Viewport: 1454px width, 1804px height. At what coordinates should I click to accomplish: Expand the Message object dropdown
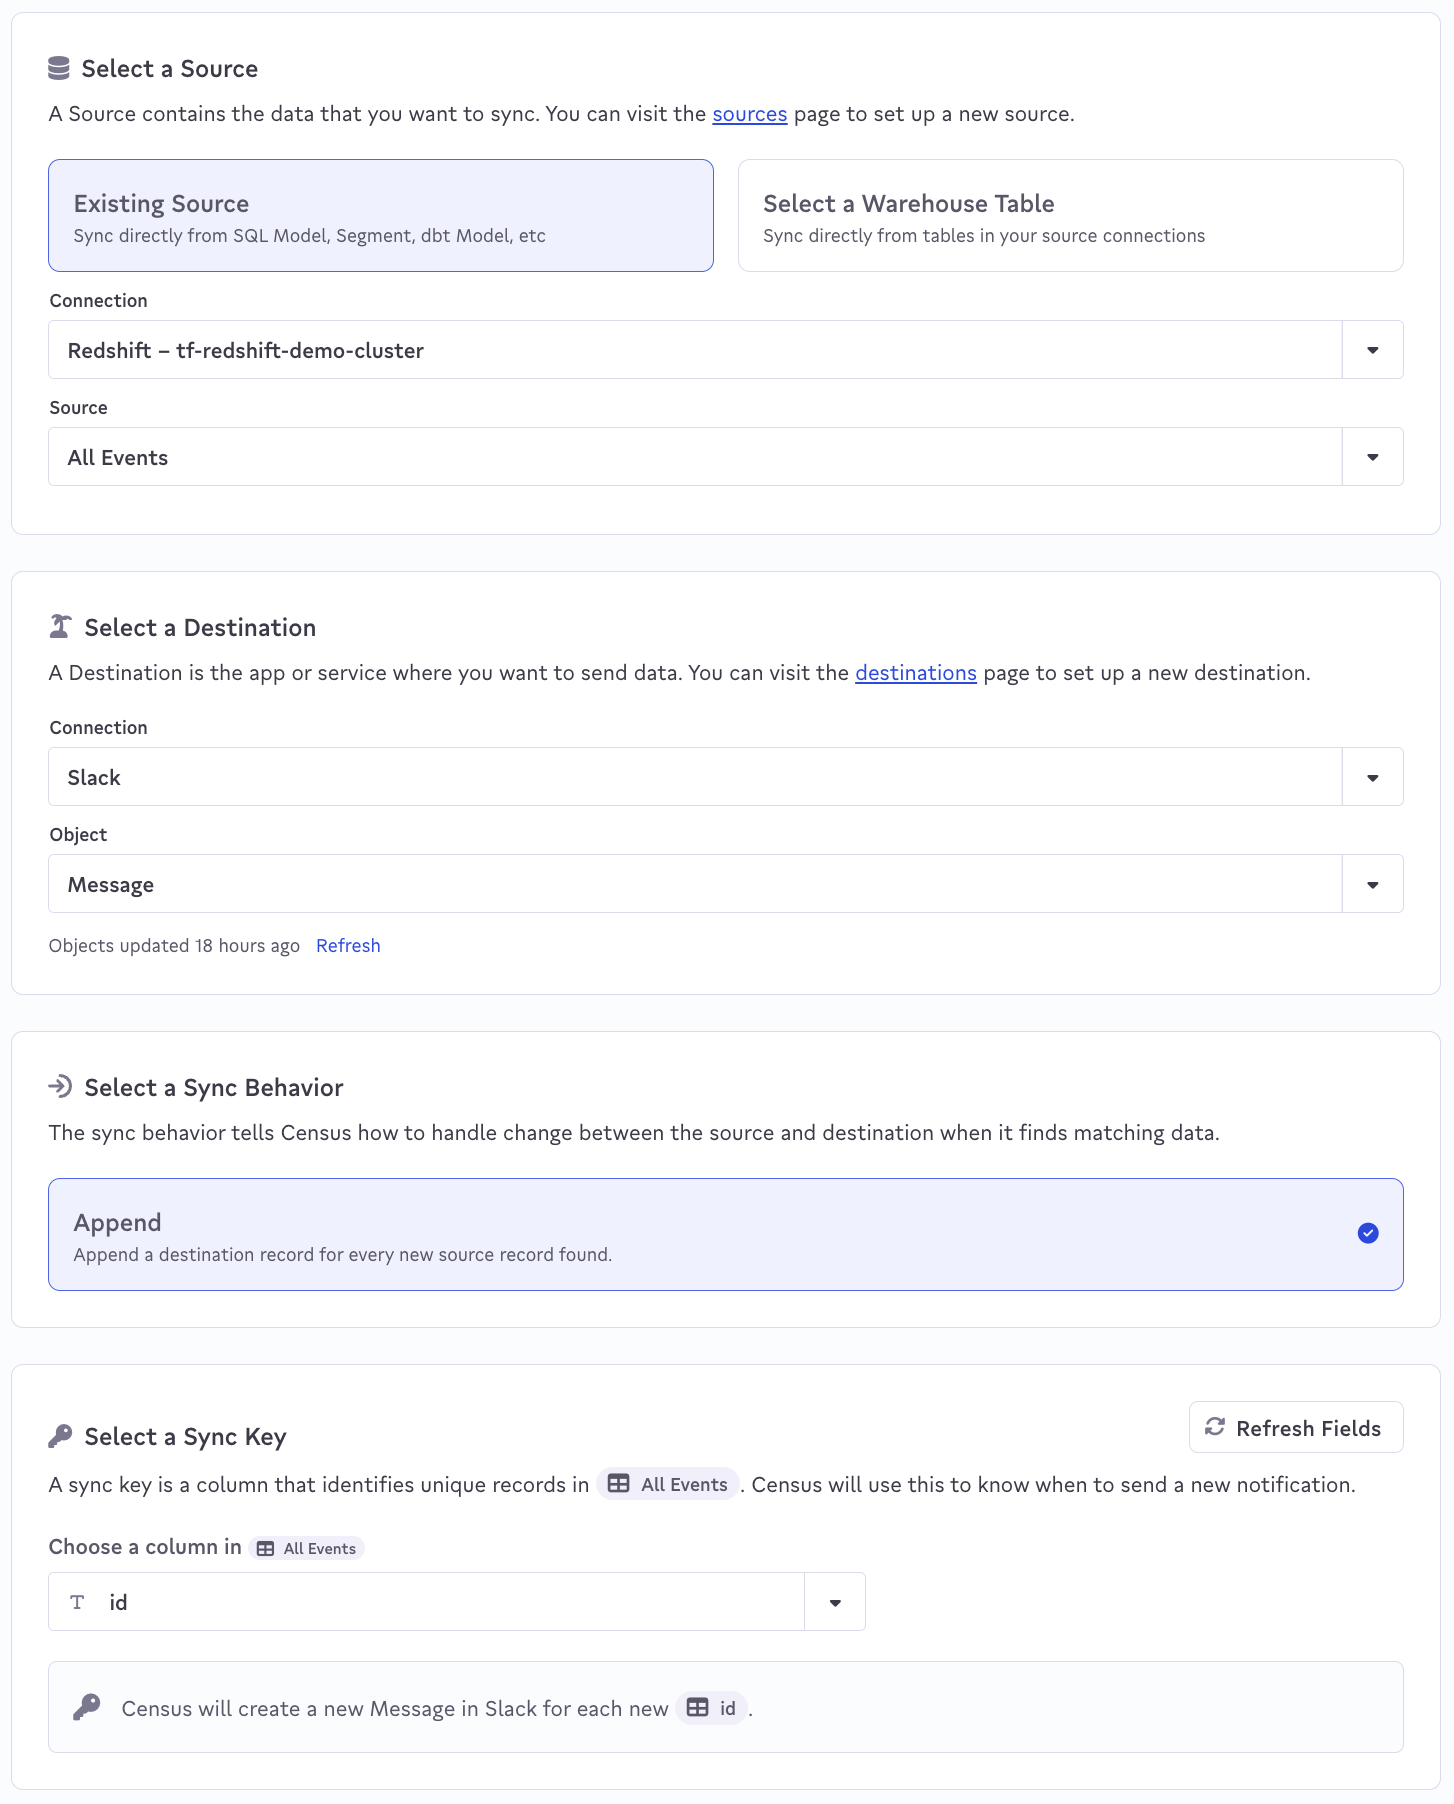1372,884
